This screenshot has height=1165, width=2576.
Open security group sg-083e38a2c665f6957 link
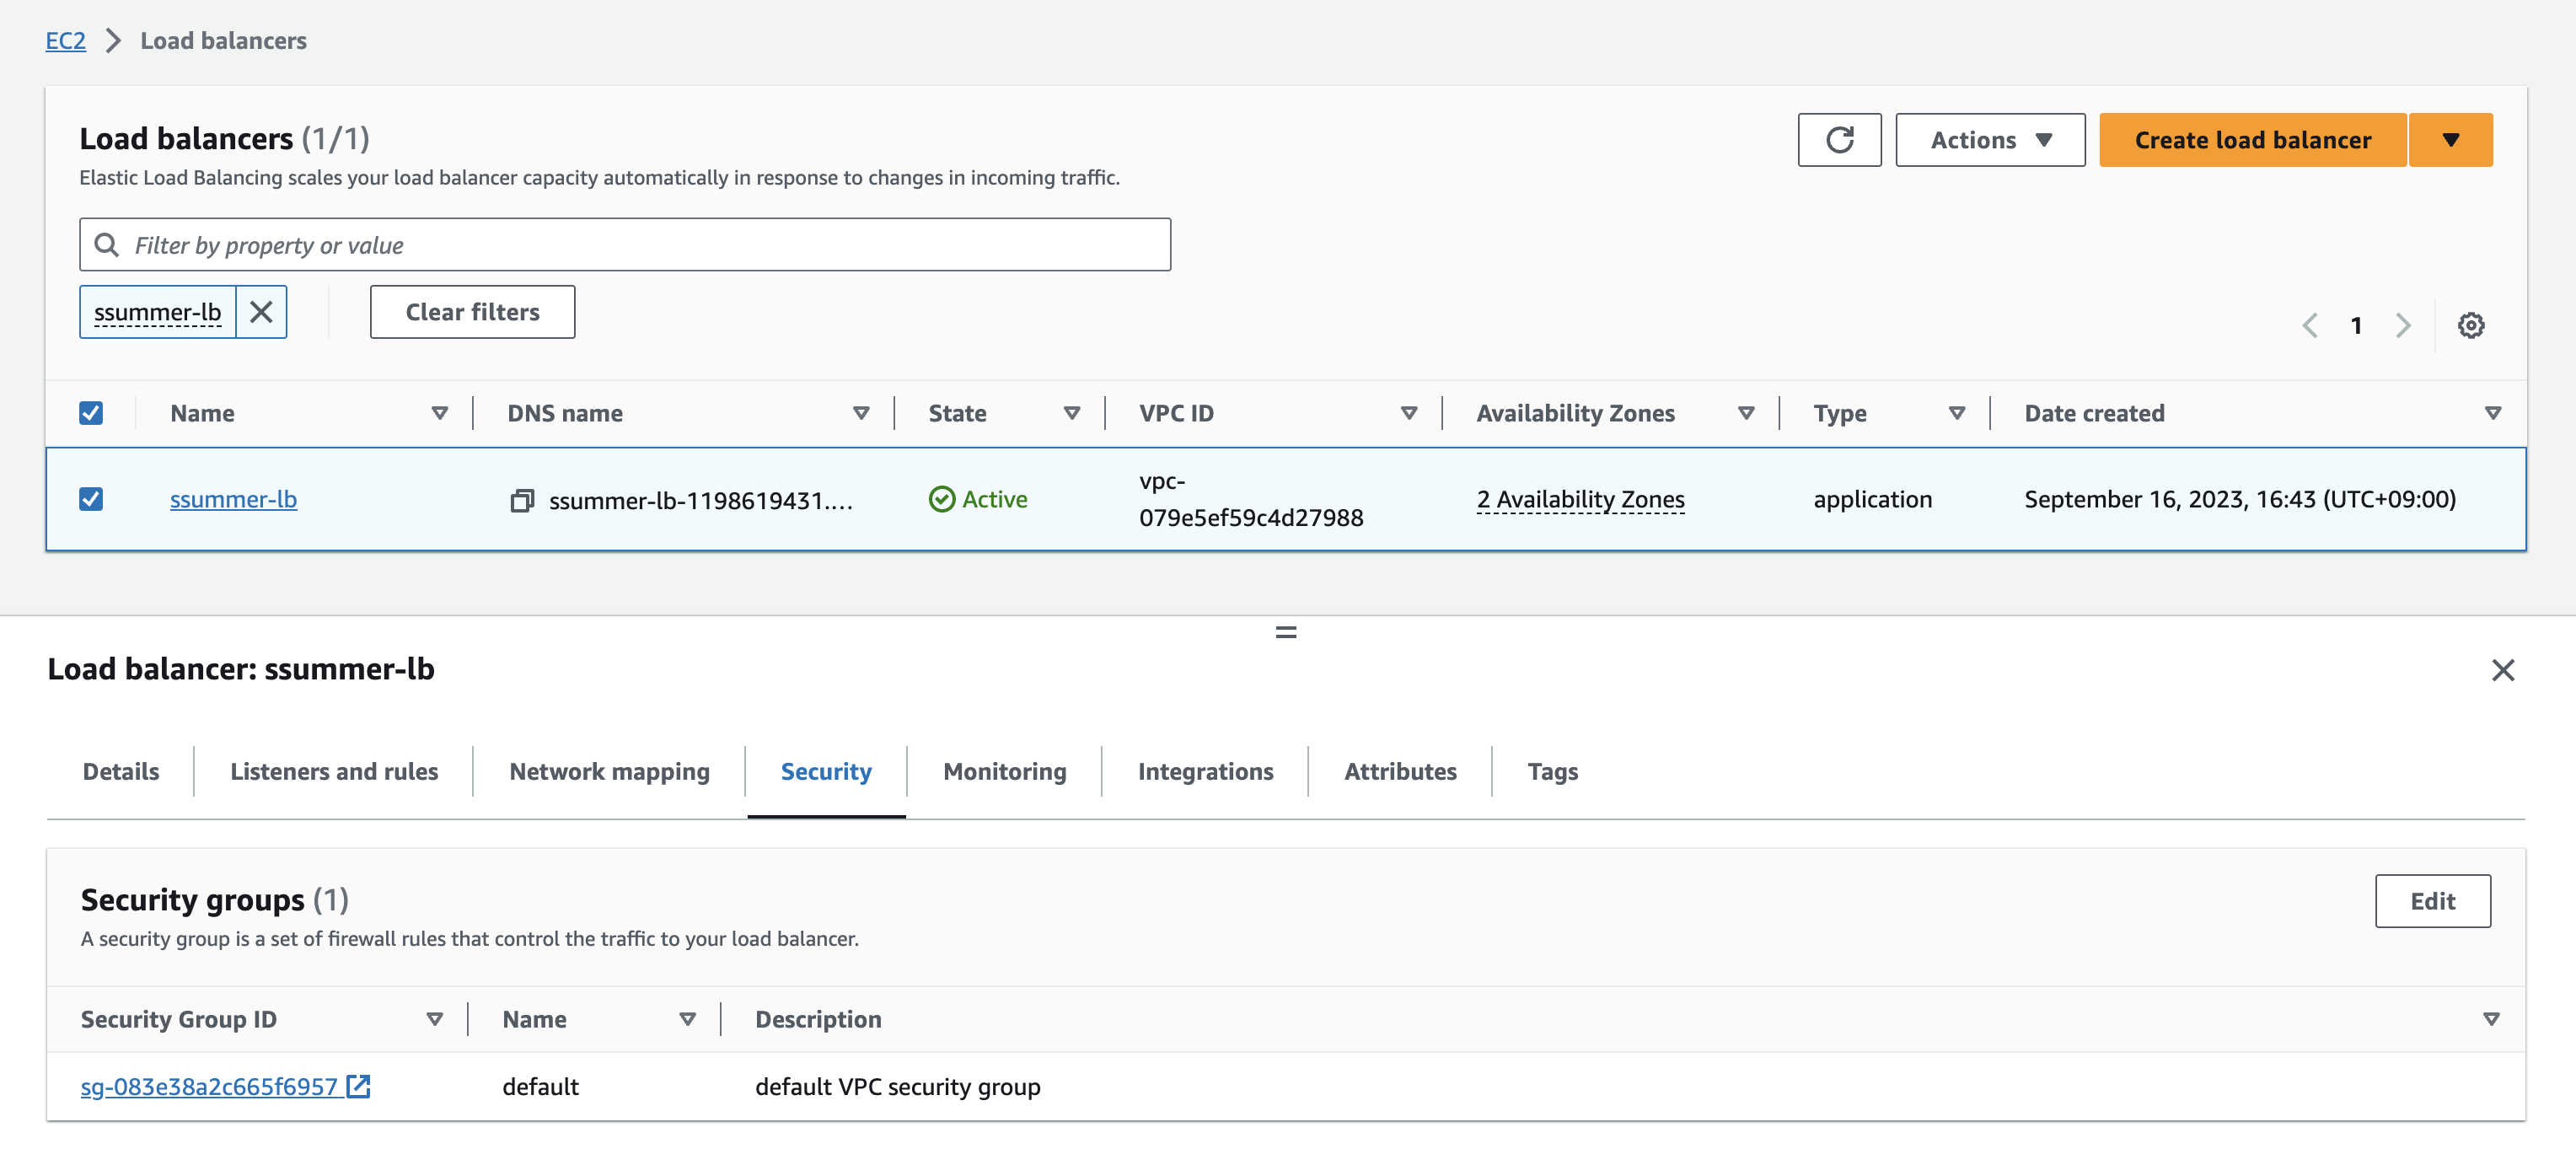tap(210, 1086)
